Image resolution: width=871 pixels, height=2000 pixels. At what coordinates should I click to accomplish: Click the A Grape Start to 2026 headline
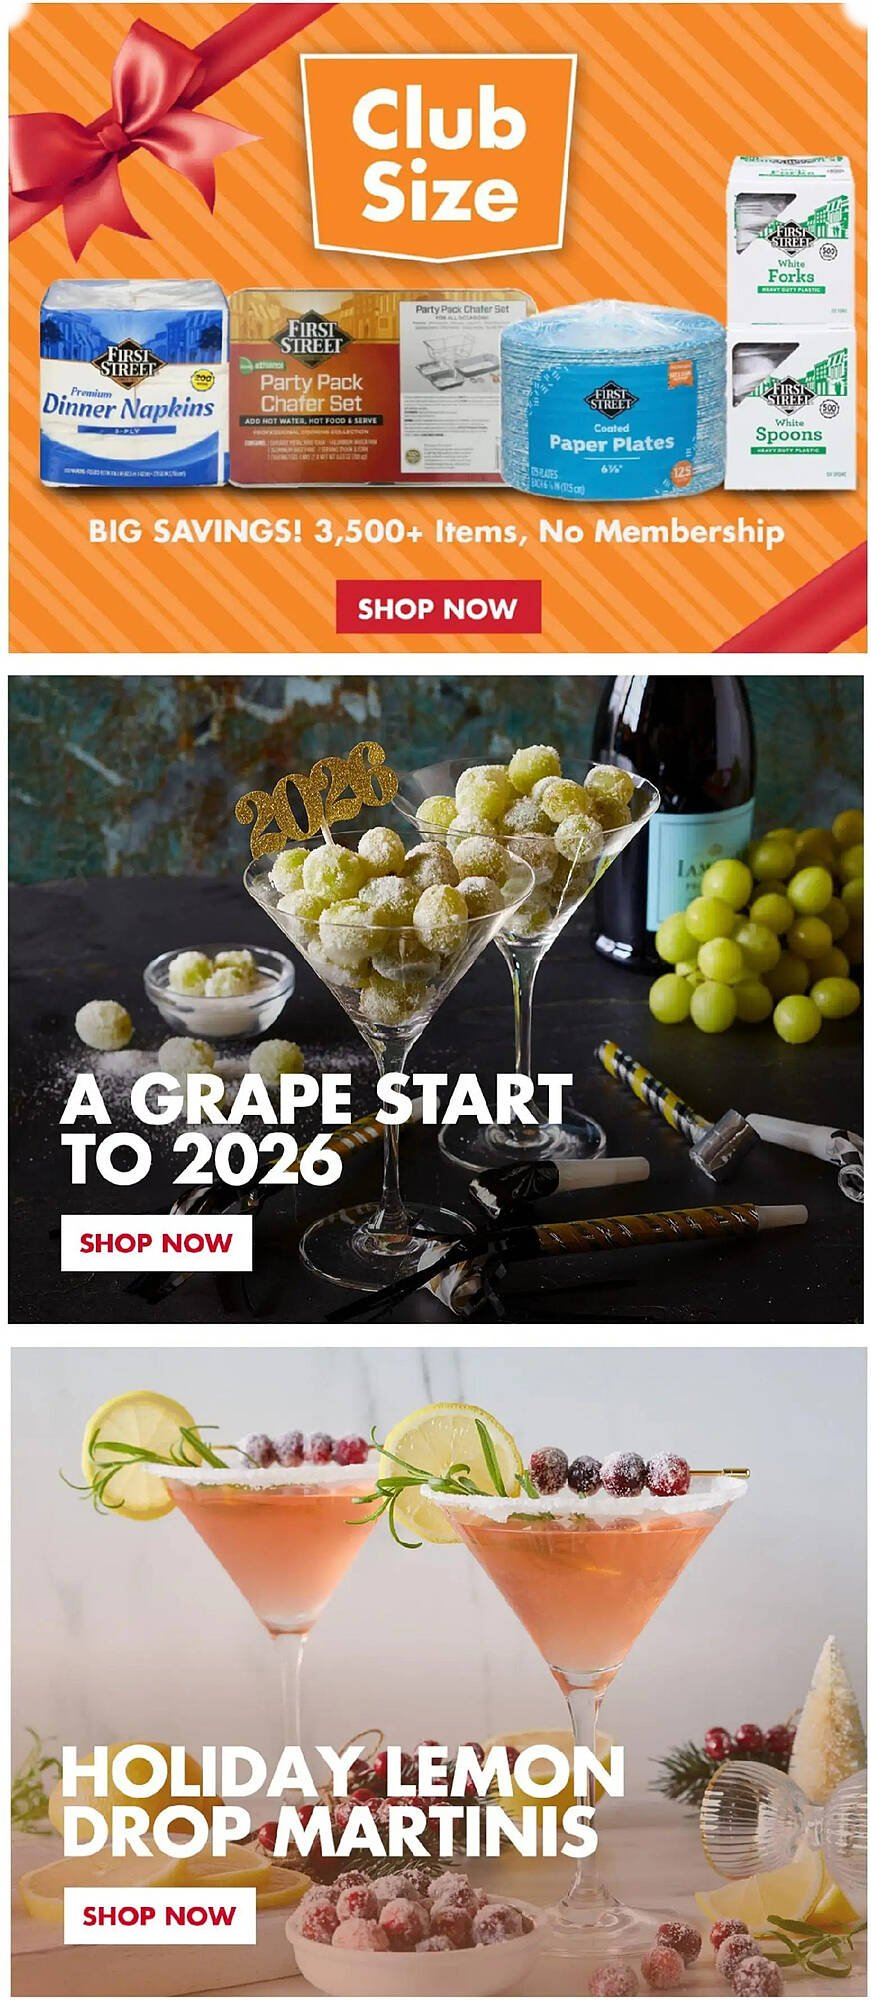click(x=316, y=1129)
